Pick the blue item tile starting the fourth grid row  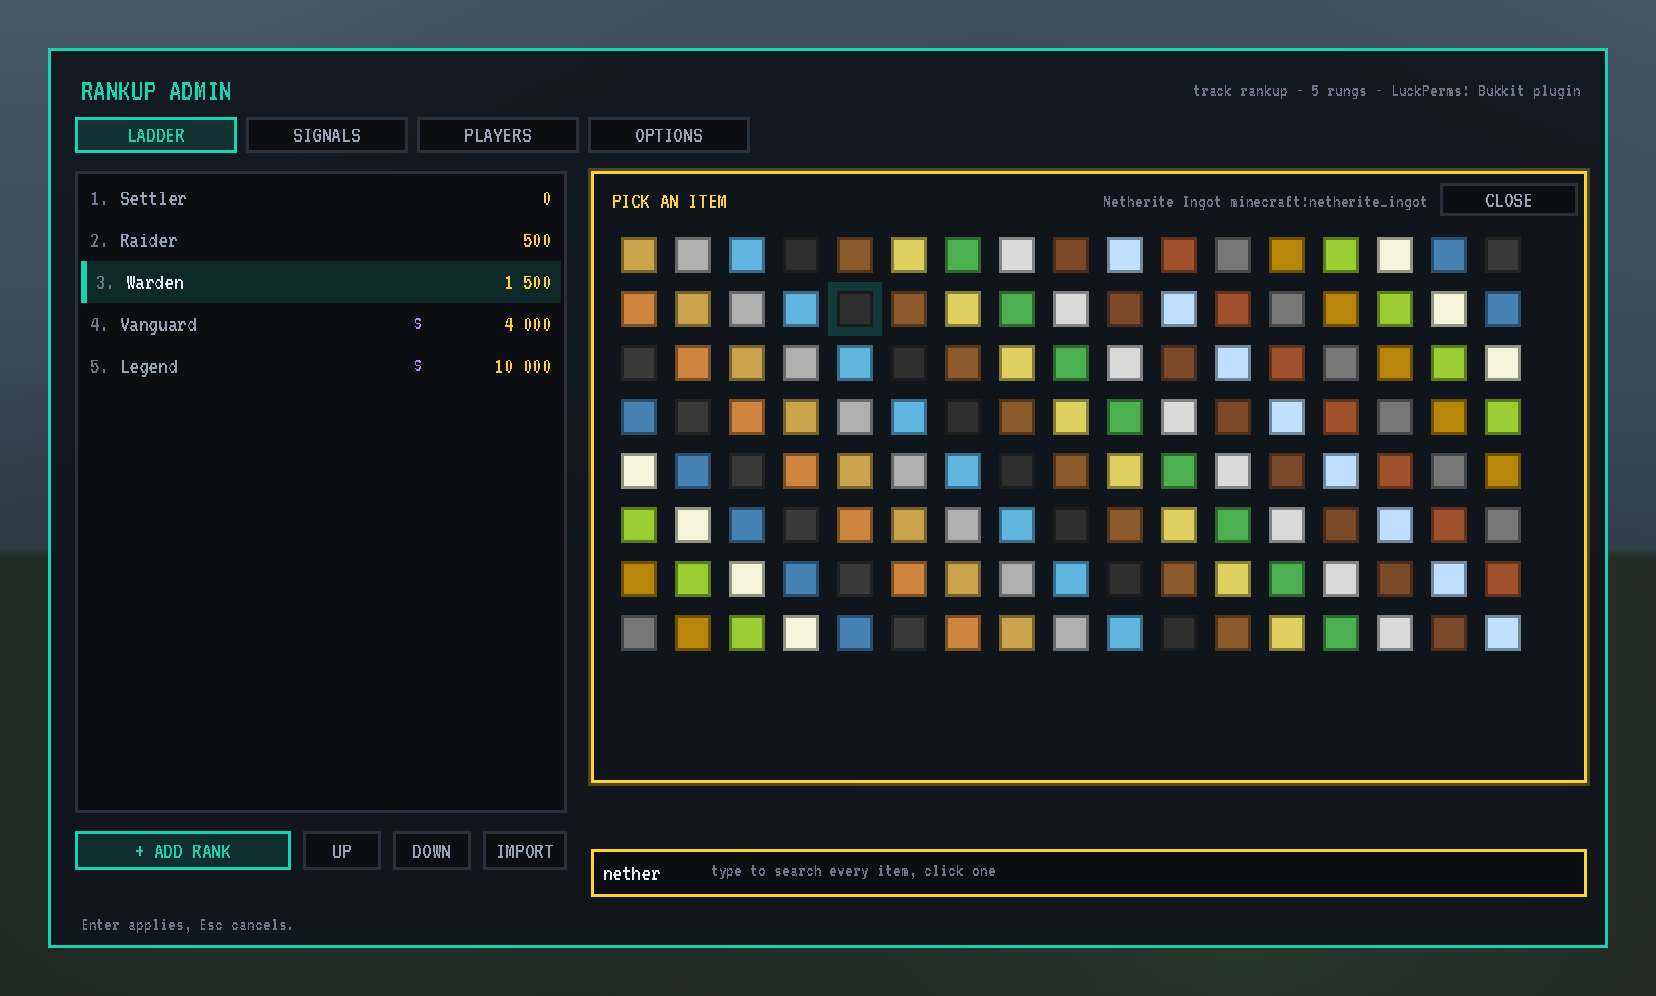(639, 417)
